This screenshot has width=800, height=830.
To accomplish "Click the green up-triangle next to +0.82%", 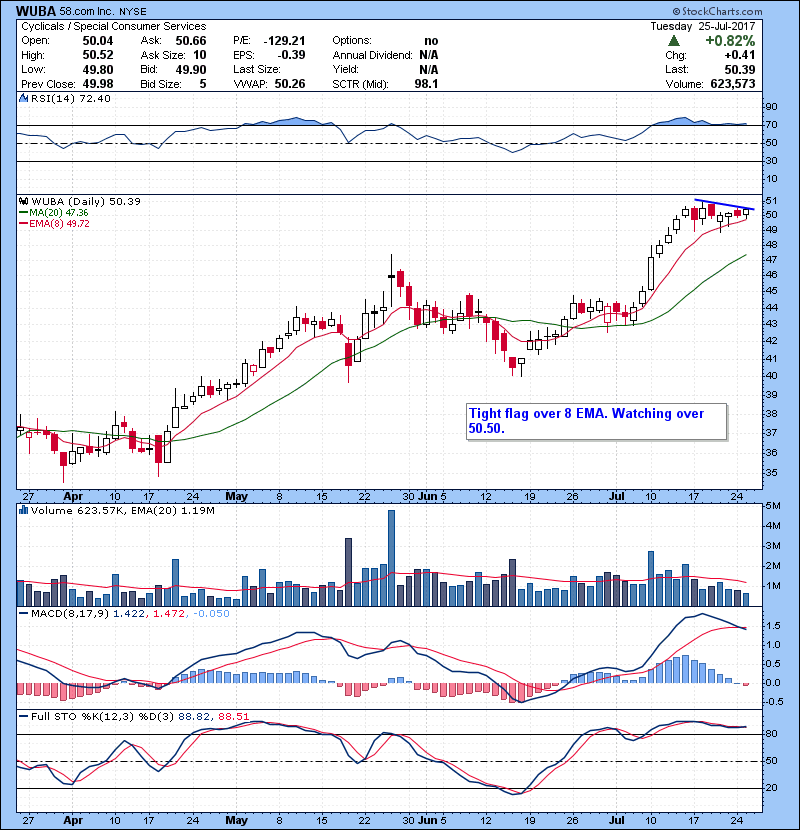I will 673,41.
